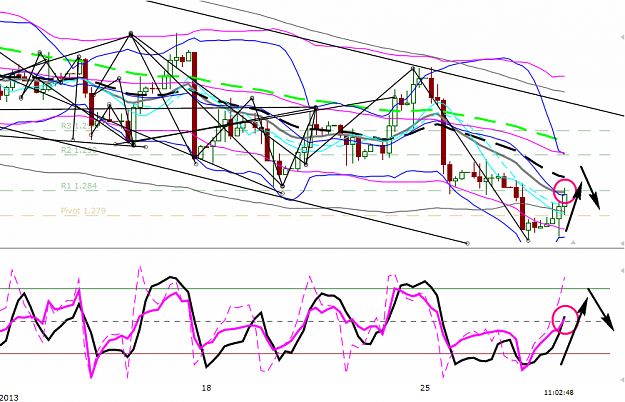Image resolution: width=625 pixels, height=402 pixels.
Task: Select the green upper level line in oscillator panel
Action: (305, 288)
